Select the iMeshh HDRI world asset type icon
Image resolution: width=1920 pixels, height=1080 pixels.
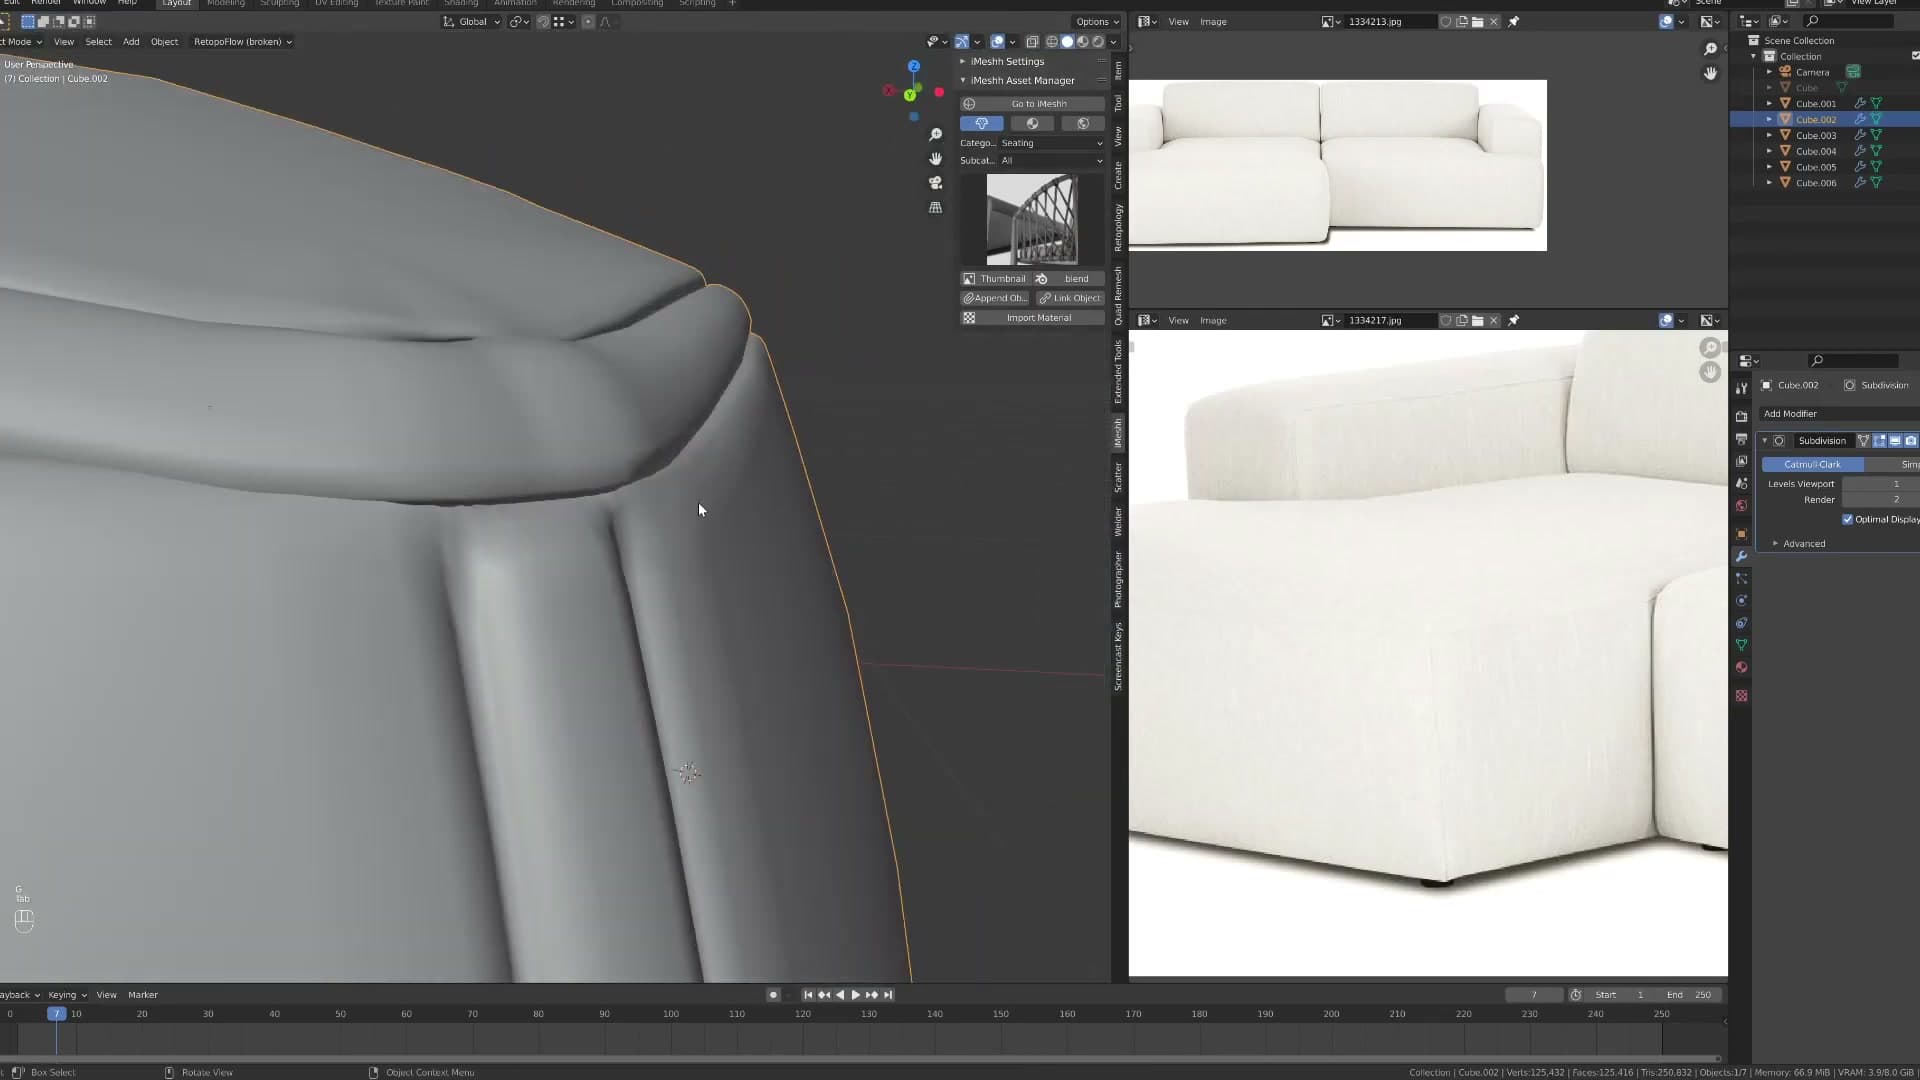pos(1082,124)
